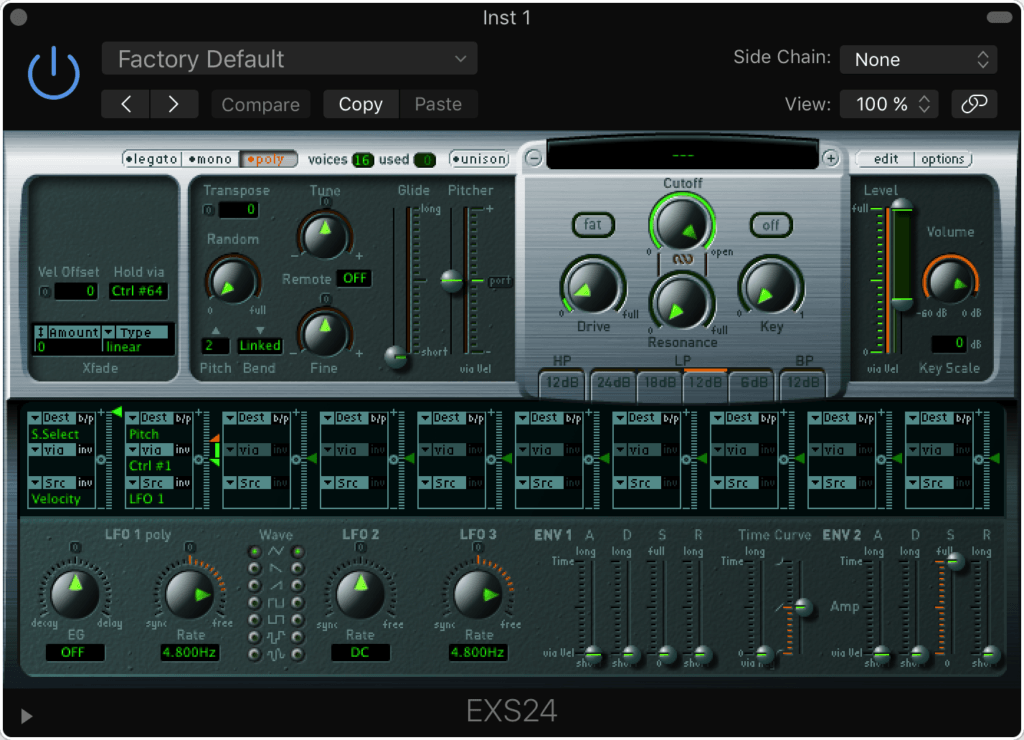Toggle b/p on the S.Select modulation slot
The height and width of the screenshot is (740, 1024).
coord(86,418)
